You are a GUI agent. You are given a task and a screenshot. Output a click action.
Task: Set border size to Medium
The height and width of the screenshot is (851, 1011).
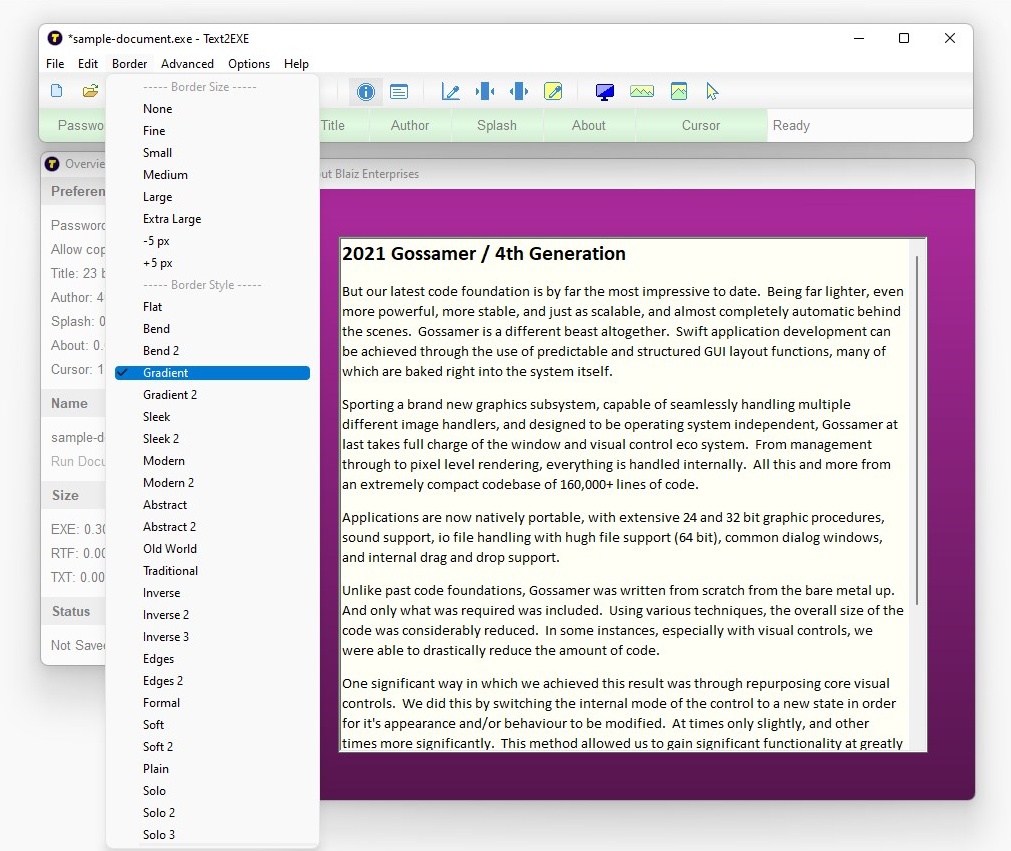click(x=165, y=175)
